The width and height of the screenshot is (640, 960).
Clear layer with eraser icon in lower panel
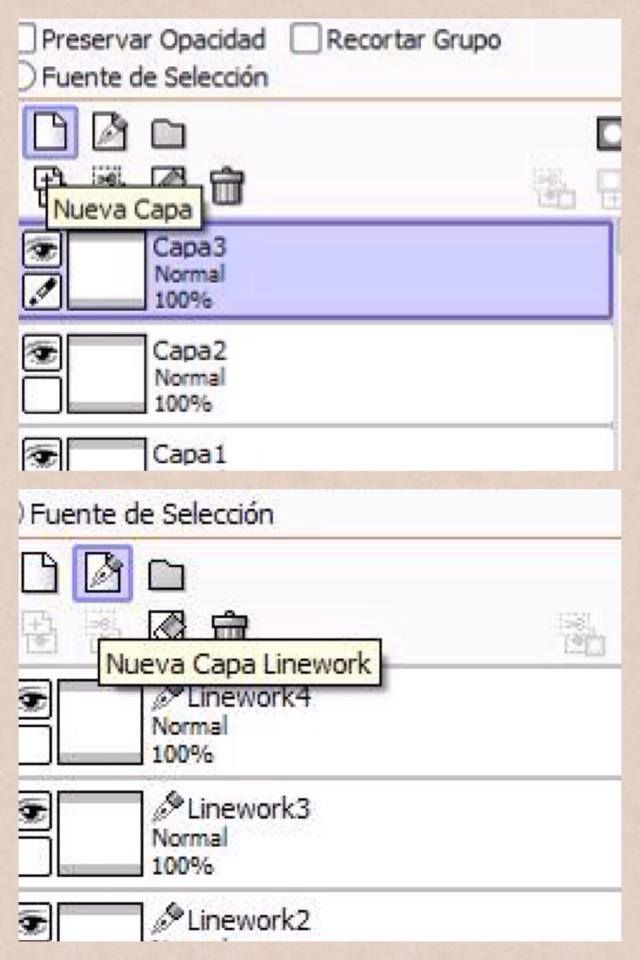[x=167, y=625]
